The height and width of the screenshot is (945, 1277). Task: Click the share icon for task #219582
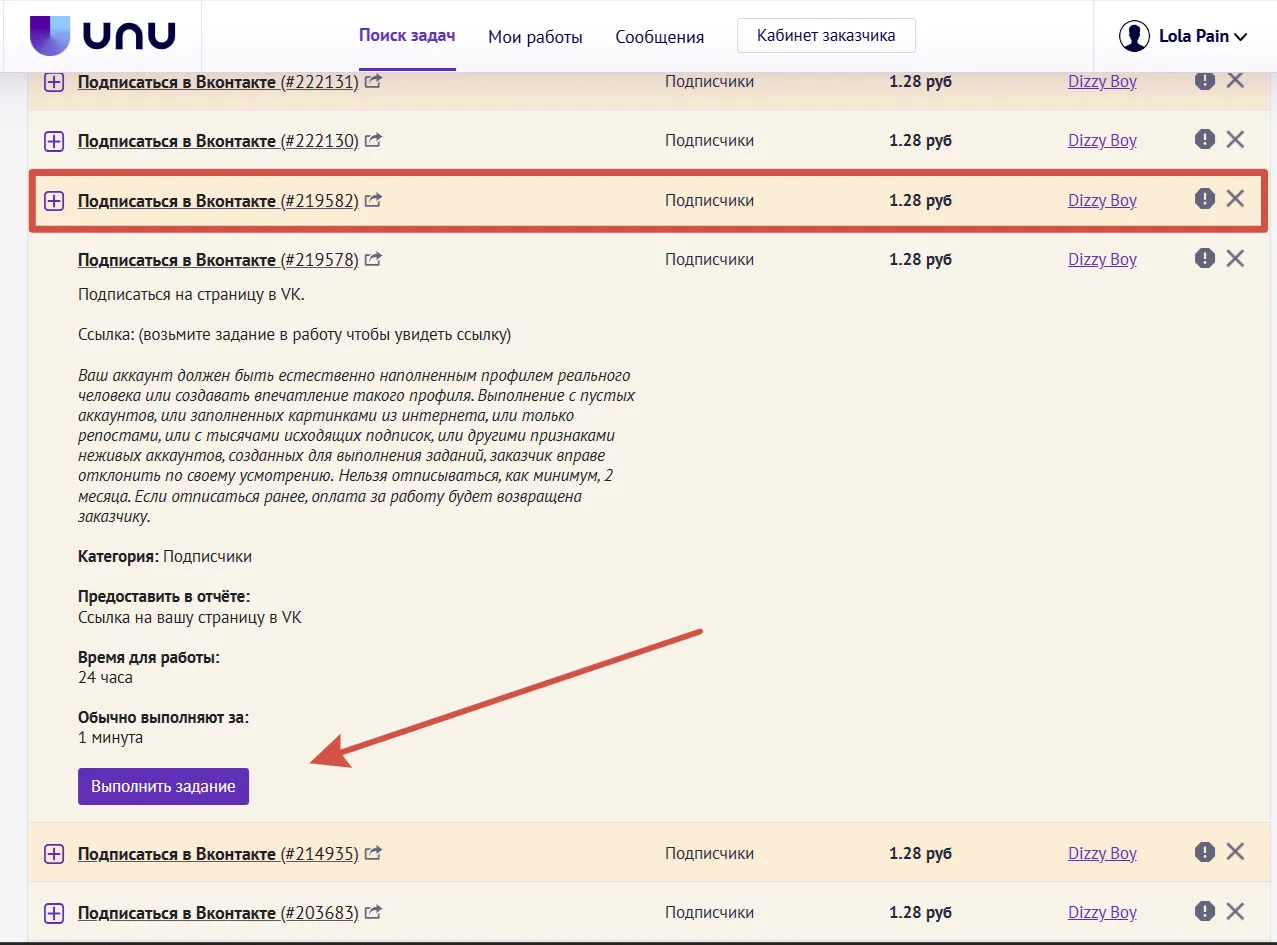[x=373, y=201]
